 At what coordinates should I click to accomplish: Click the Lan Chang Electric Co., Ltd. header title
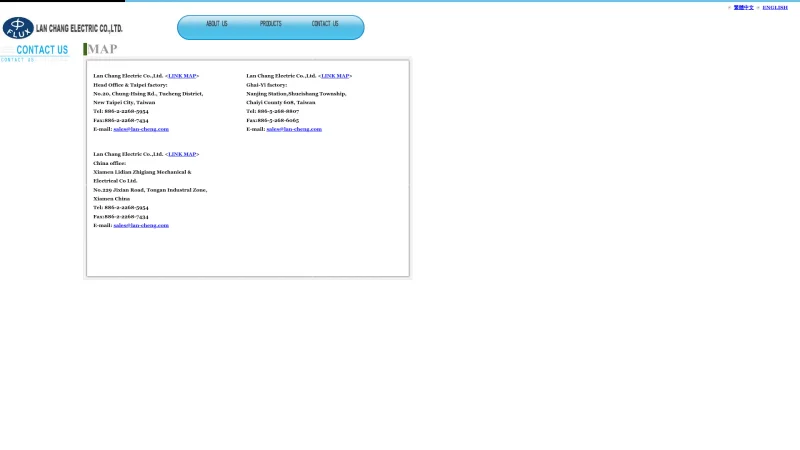pos(79,29)
